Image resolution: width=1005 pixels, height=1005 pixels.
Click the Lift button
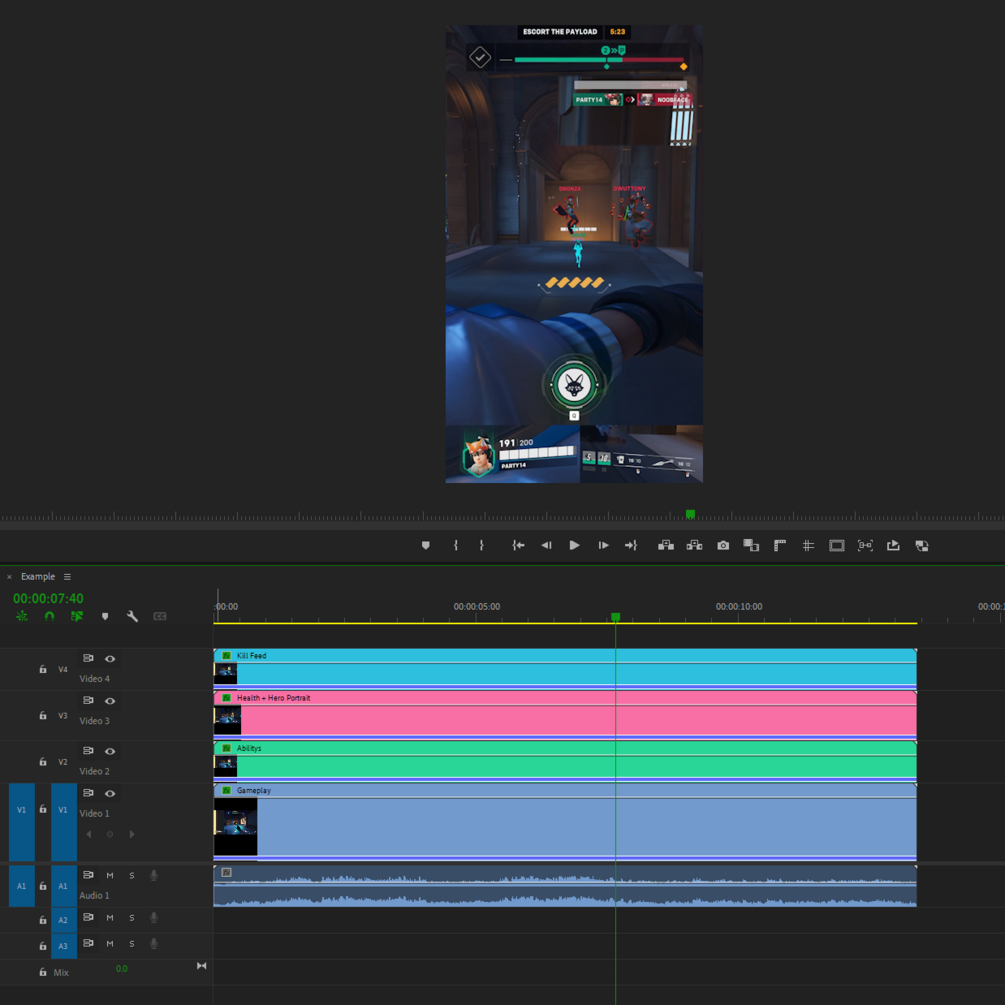pyautogui.click(x=666, y=545)
